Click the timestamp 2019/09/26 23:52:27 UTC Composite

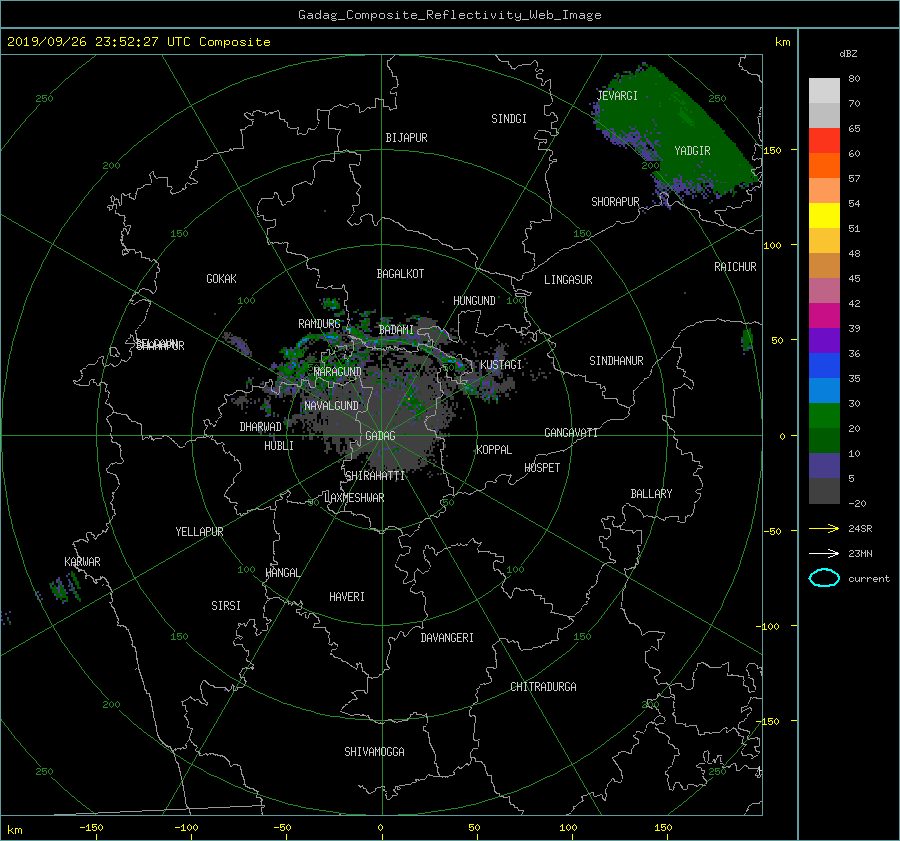coord(138,42)
